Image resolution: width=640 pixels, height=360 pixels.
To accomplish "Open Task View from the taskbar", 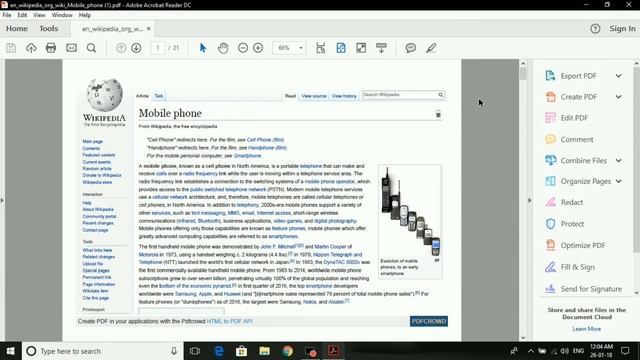I will [x=195, y=351].
